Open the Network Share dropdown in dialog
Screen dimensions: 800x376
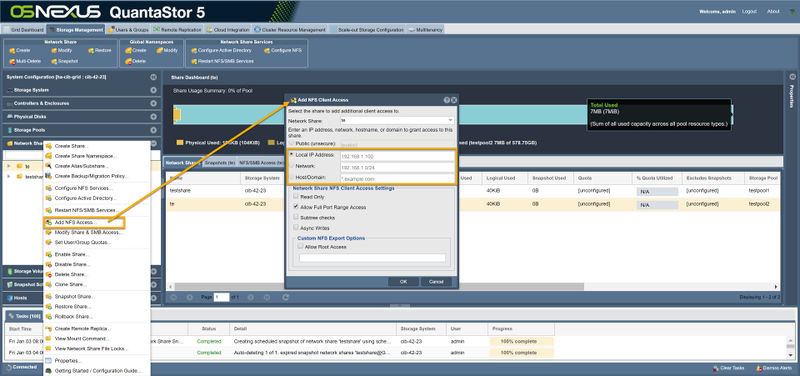click(450, 120)
